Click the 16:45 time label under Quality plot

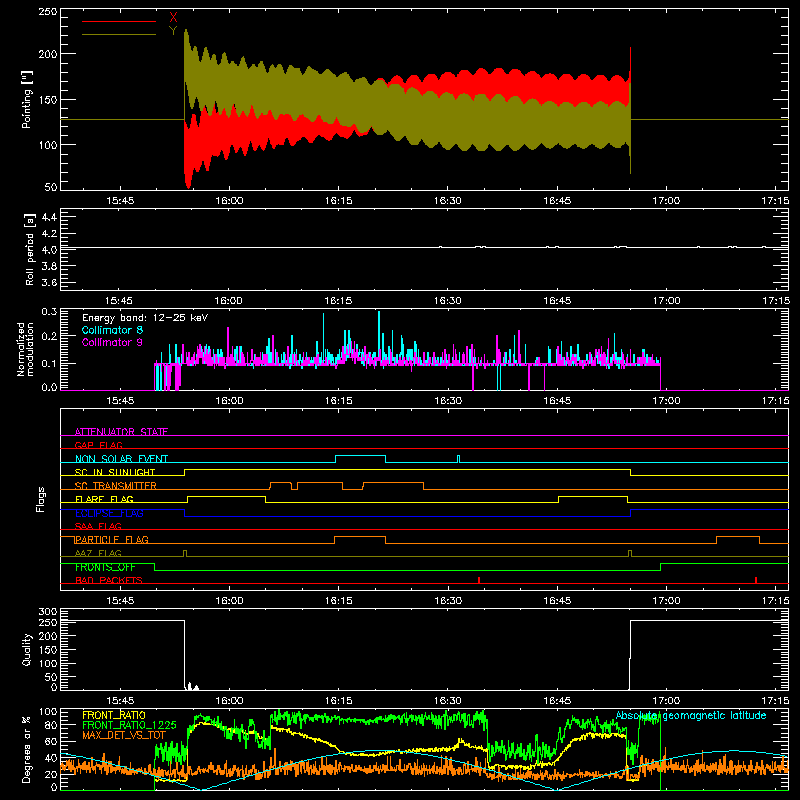coord(557,701)
